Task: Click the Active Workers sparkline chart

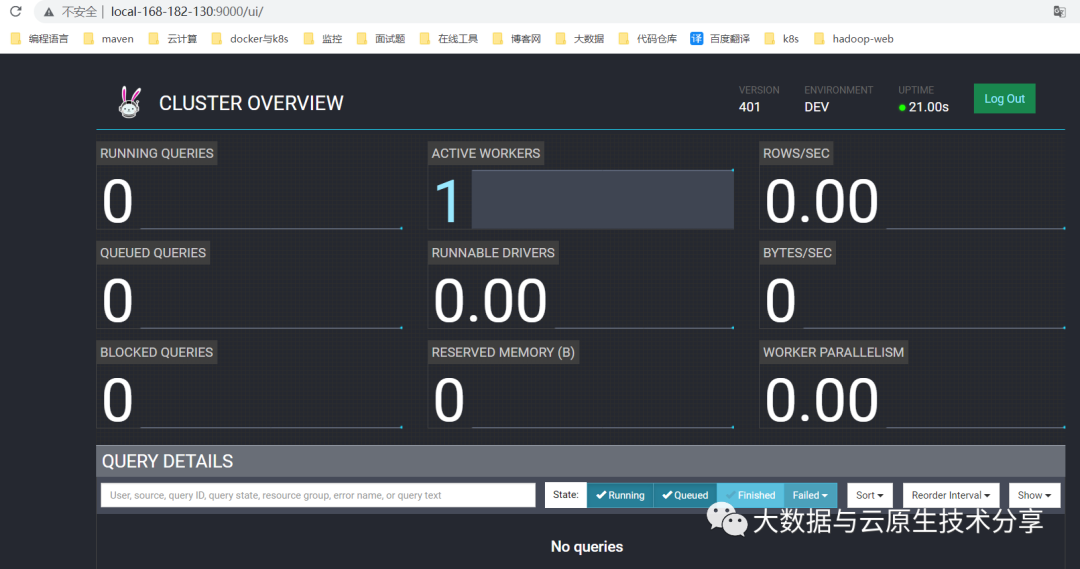Action: 603,199
